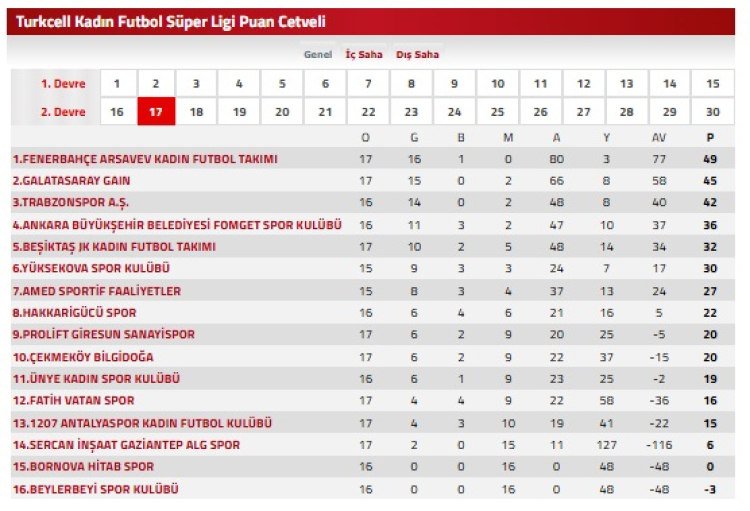Go to week 30 standings
Image resolution: width=750 pixels, height=511 pixels.
(712, 112)
